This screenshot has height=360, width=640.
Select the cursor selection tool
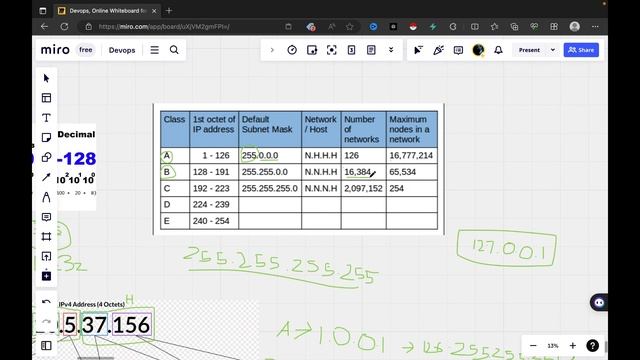coord(46,78)
